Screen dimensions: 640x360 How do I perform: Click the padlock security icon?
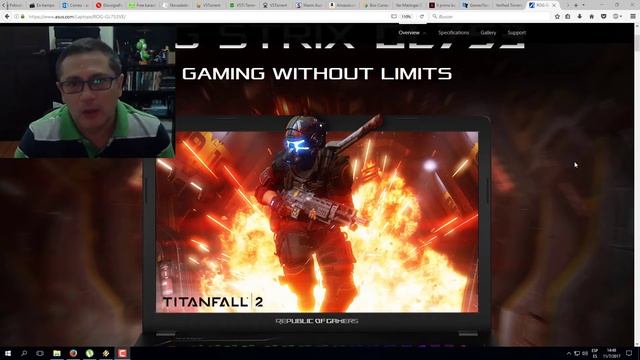pyautogui.click(x=22, y=16)
